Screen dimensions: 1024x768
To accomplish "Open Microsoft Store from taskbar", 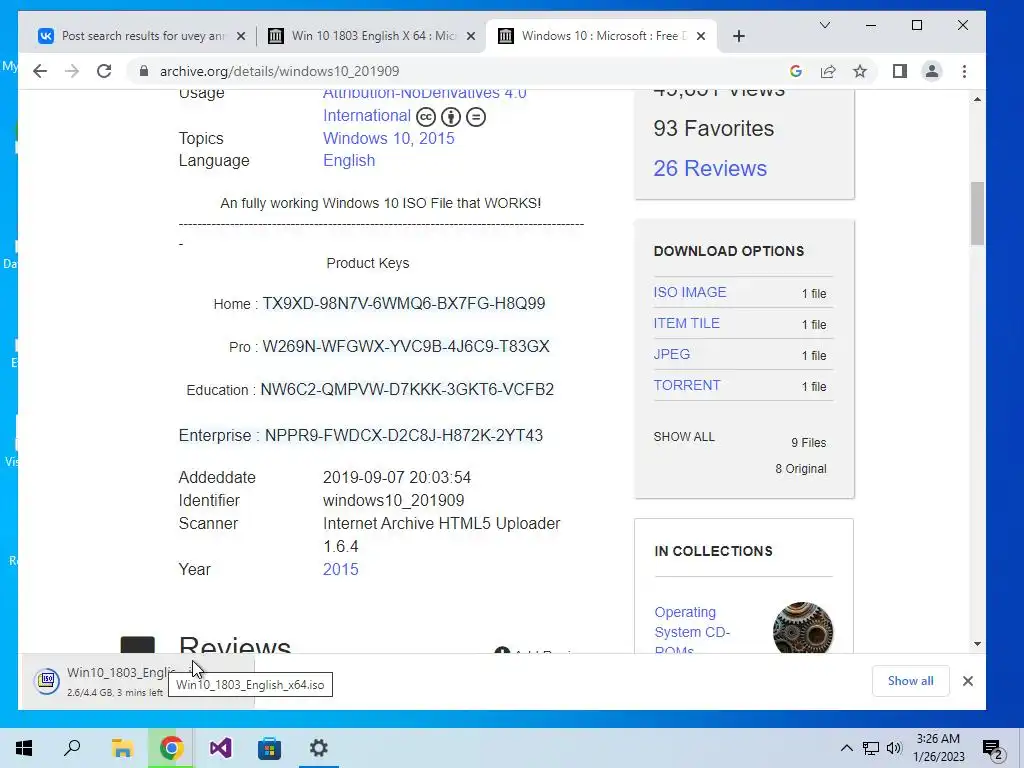I will [269, 748].
